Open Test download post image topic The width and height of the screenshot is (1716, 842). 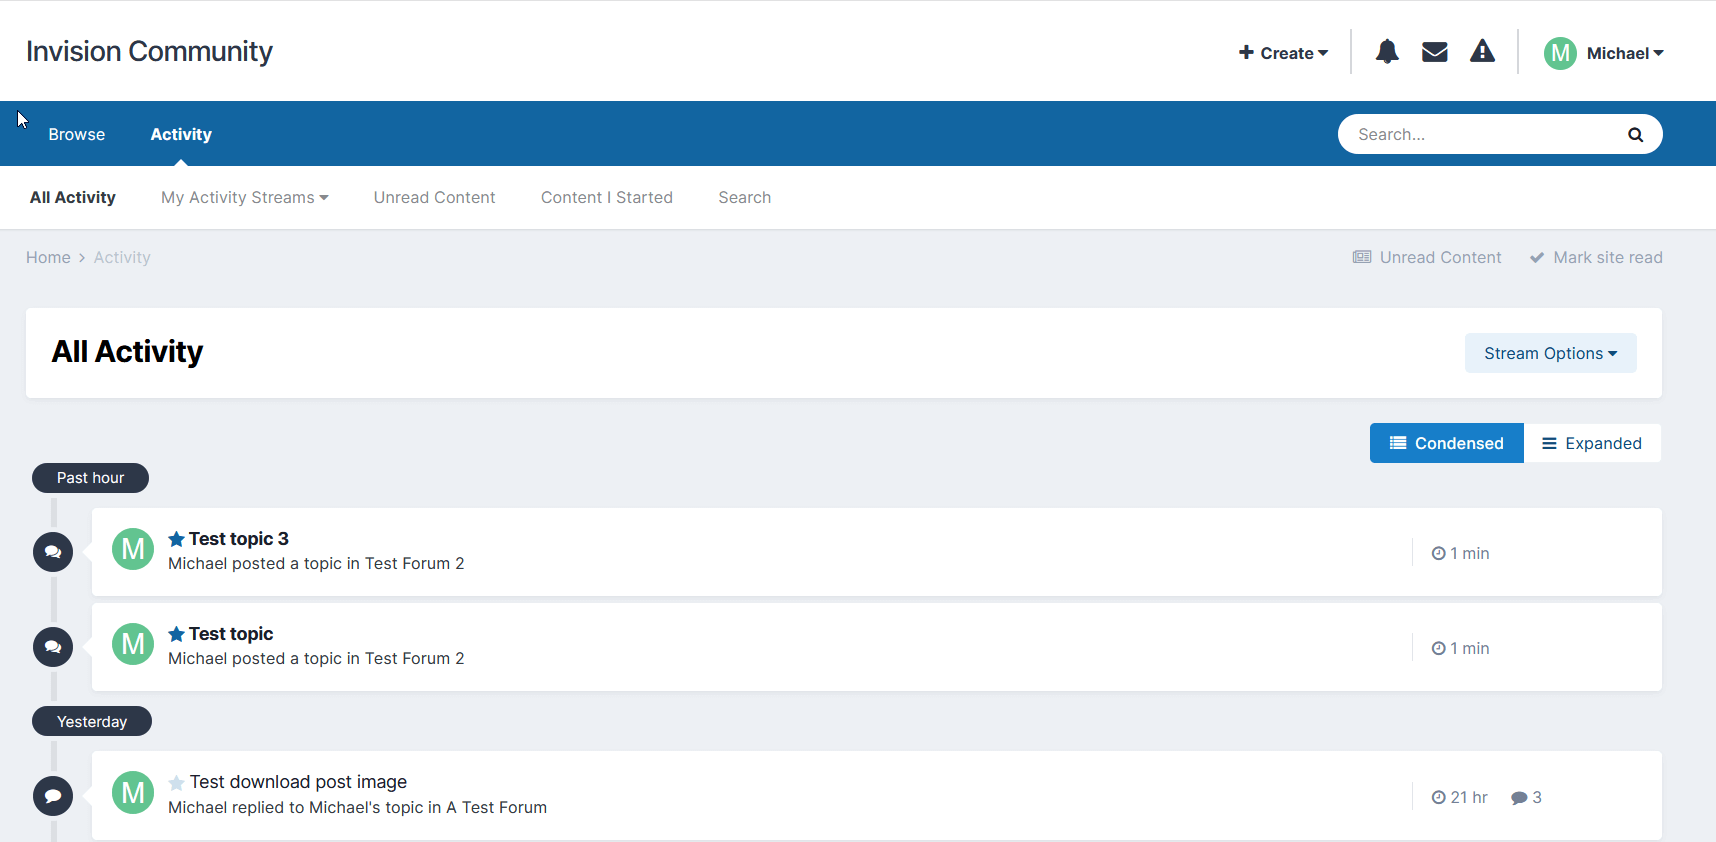299,782
